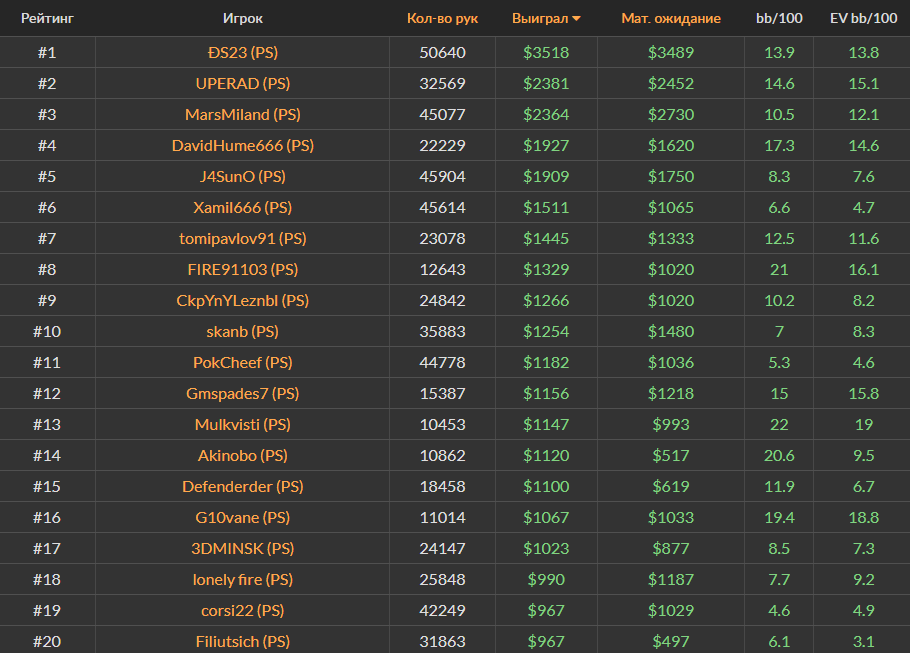Sort table by Мат. ожидание column
910x653 pixels.
click(x=670, y=18)
